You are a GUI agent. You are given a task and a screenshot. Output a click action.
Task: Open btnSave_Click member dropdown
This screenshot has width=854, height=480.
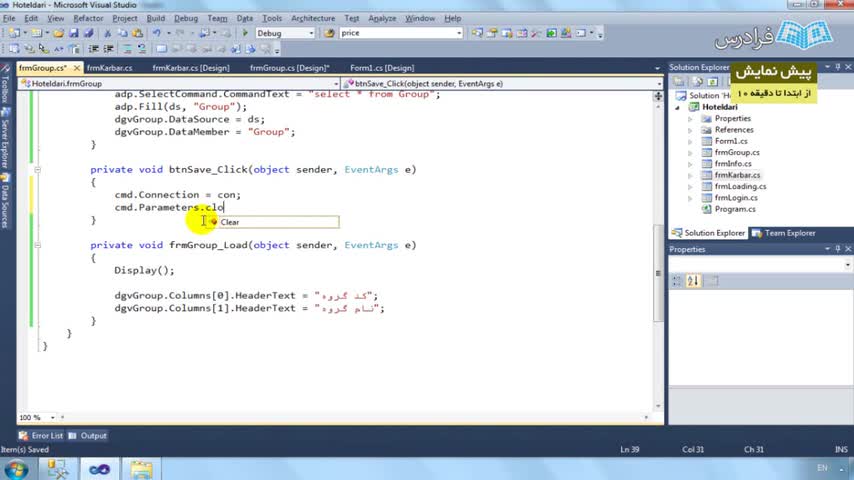pos(659,84)
